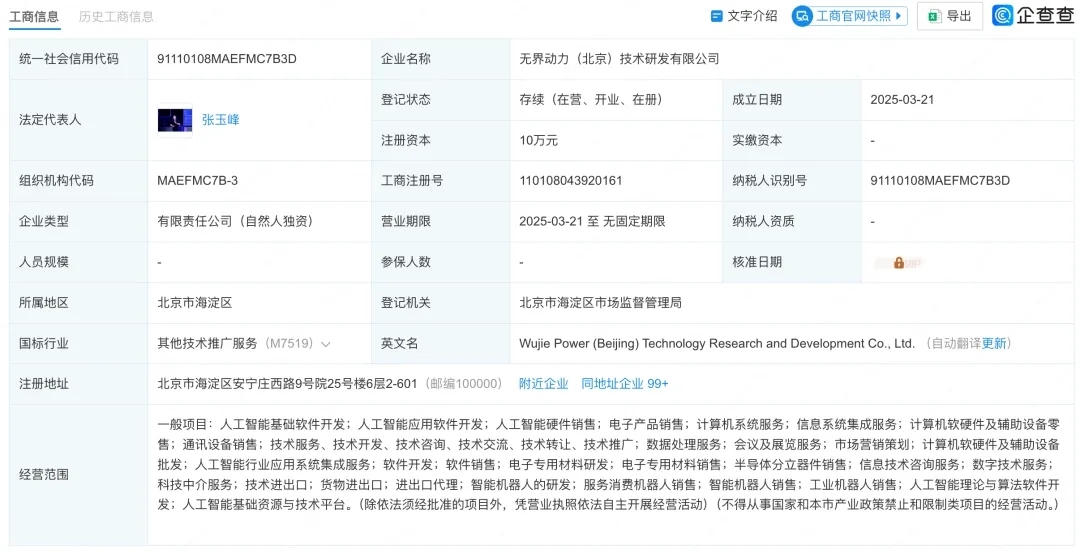Click the lock icon beside 核准日期
The image size is (1080, 553).
pos(899,263)
